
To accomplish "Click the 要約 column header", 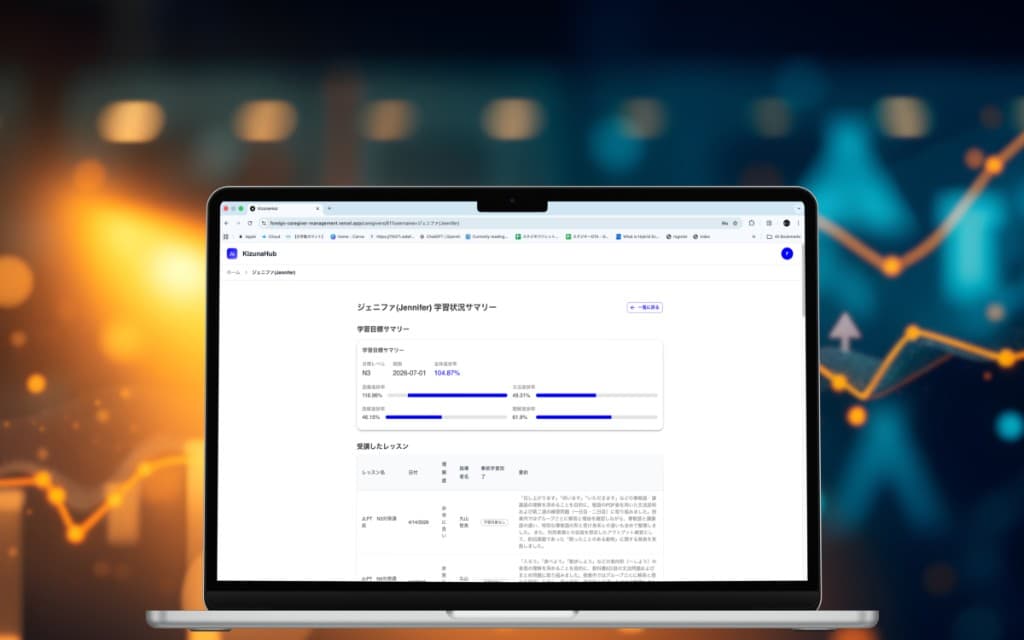I will tap(523, 472).
